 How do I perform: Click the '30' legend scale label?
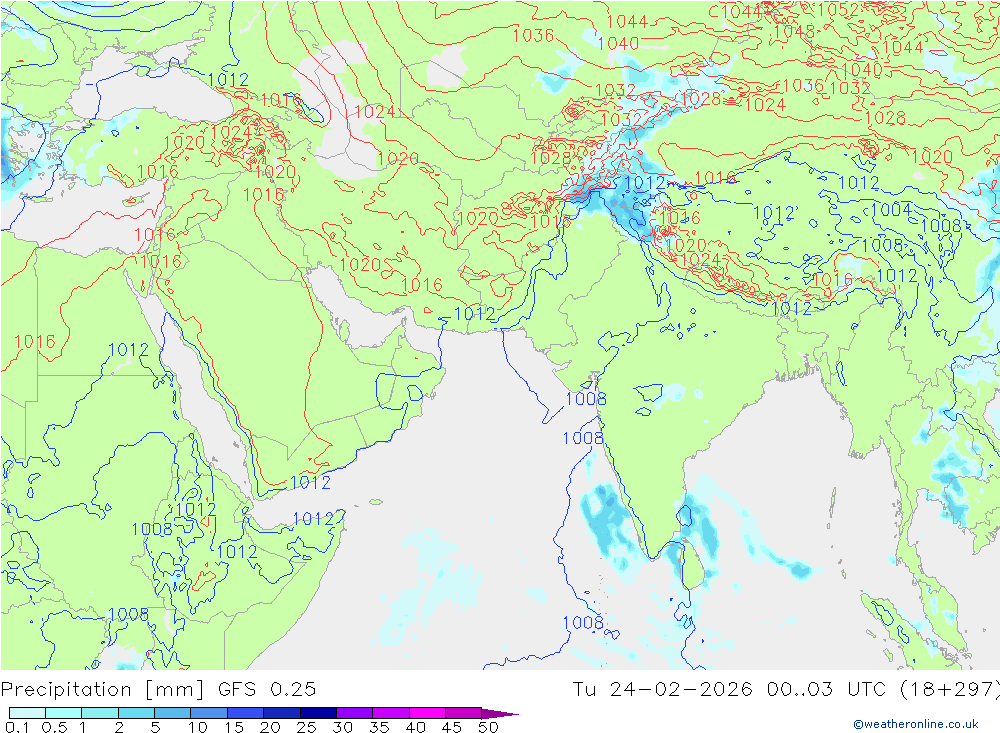342,727
